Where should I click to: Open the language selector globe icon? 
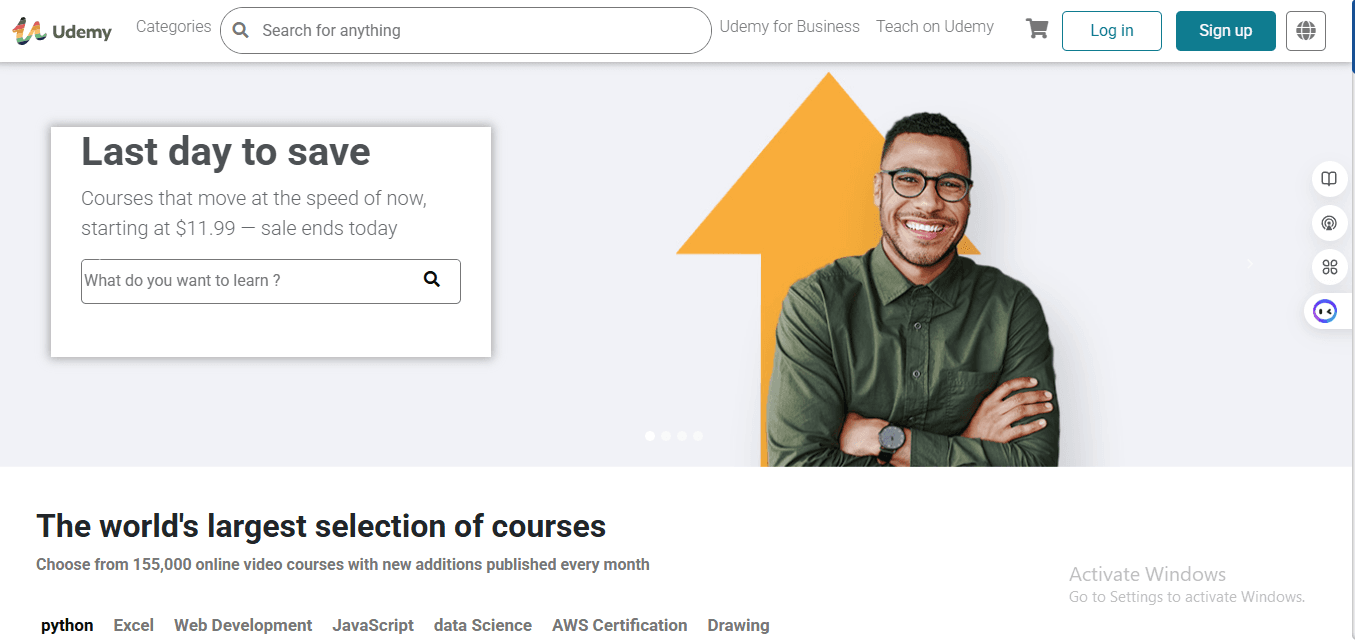[1306, 30]
